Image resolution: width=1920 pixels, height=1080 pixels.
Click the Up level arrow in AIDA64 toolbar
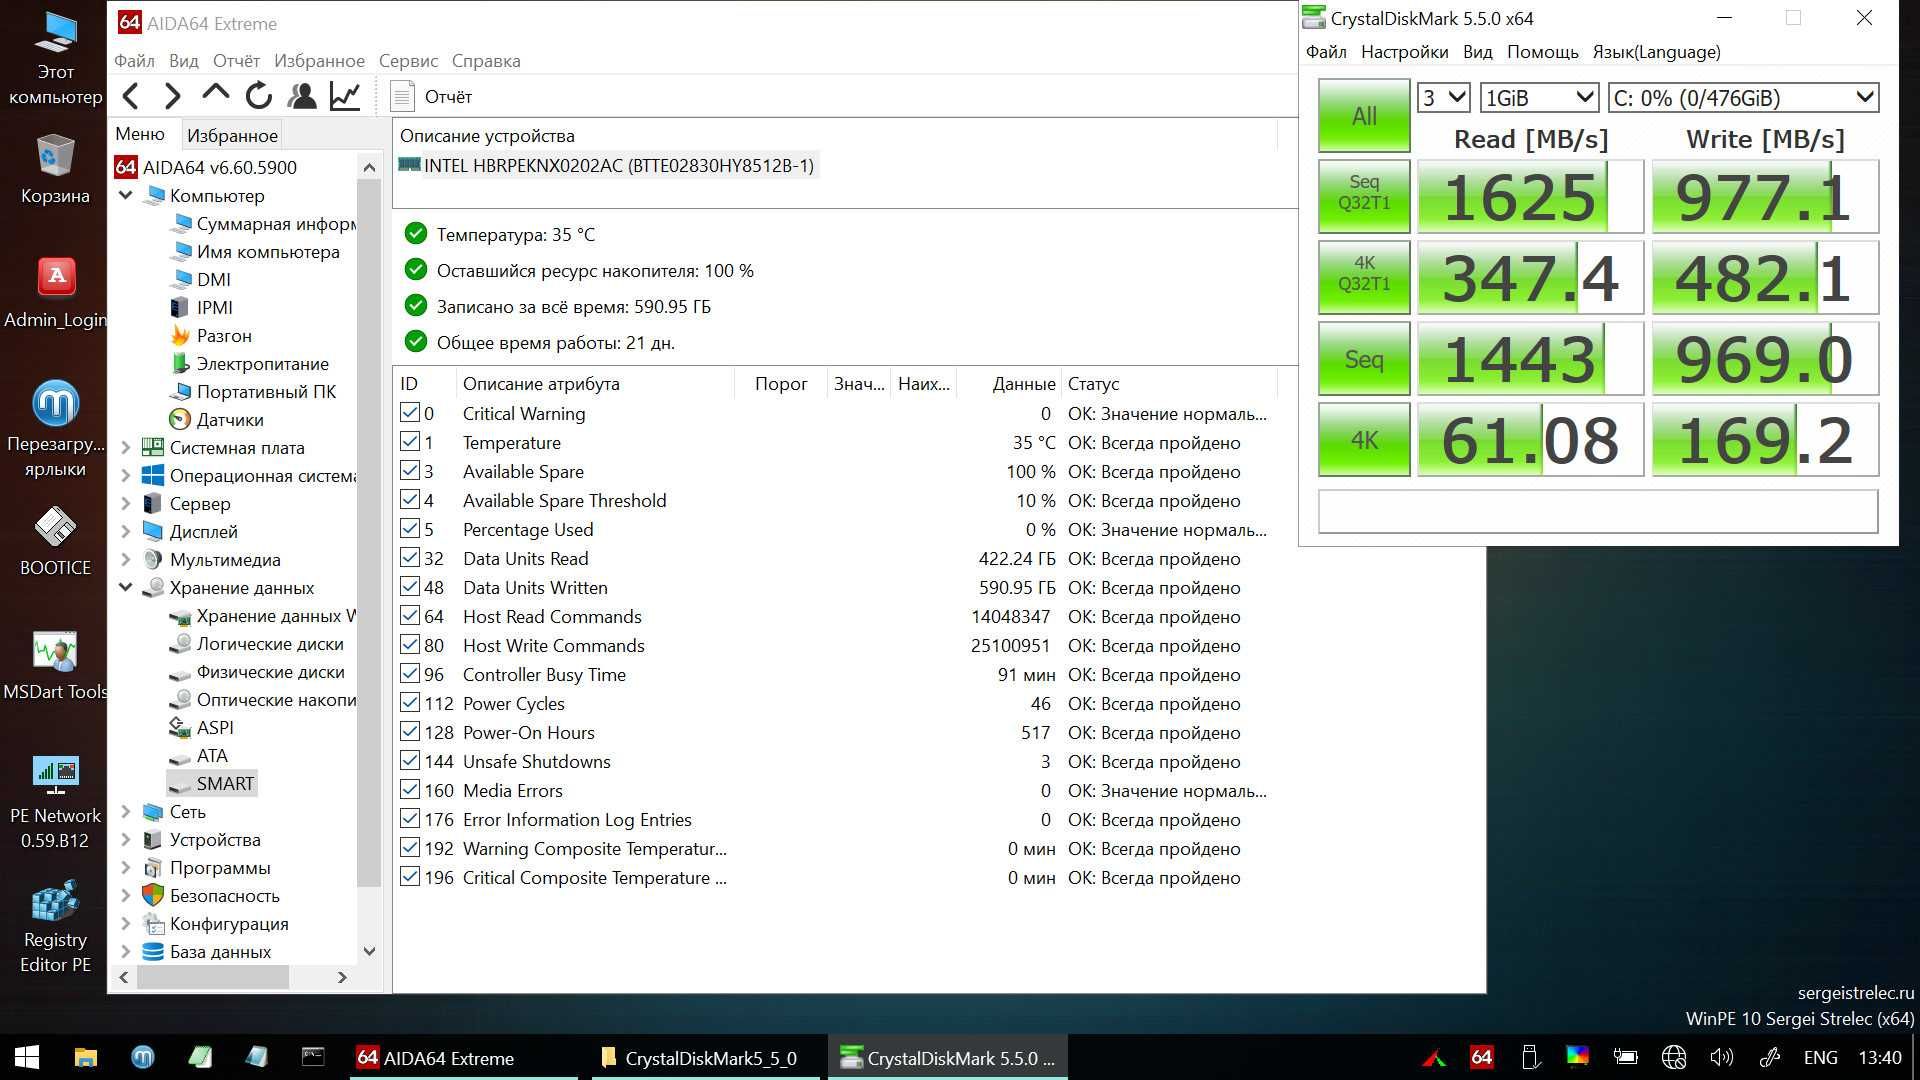click(x=215, y=95)
